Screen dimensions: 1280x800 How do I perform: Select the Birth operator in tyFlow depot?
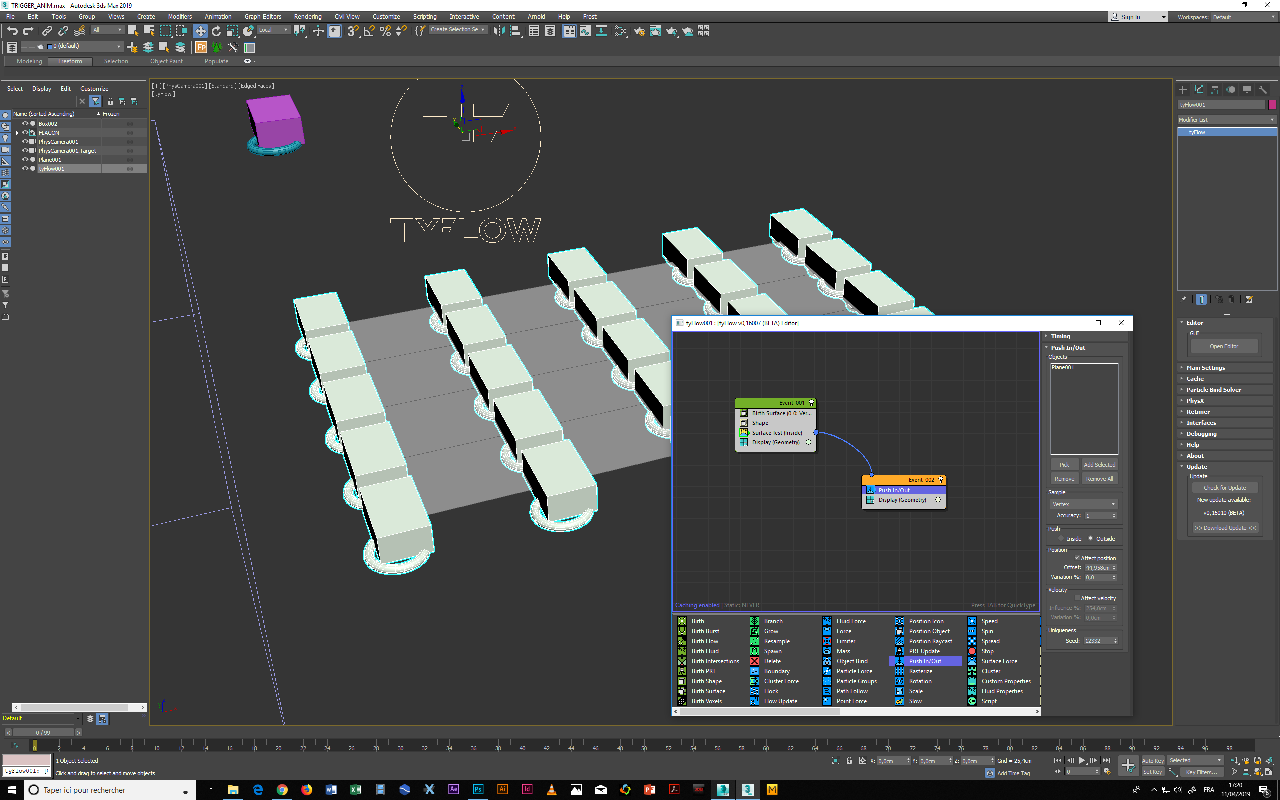tap(691, 621)
